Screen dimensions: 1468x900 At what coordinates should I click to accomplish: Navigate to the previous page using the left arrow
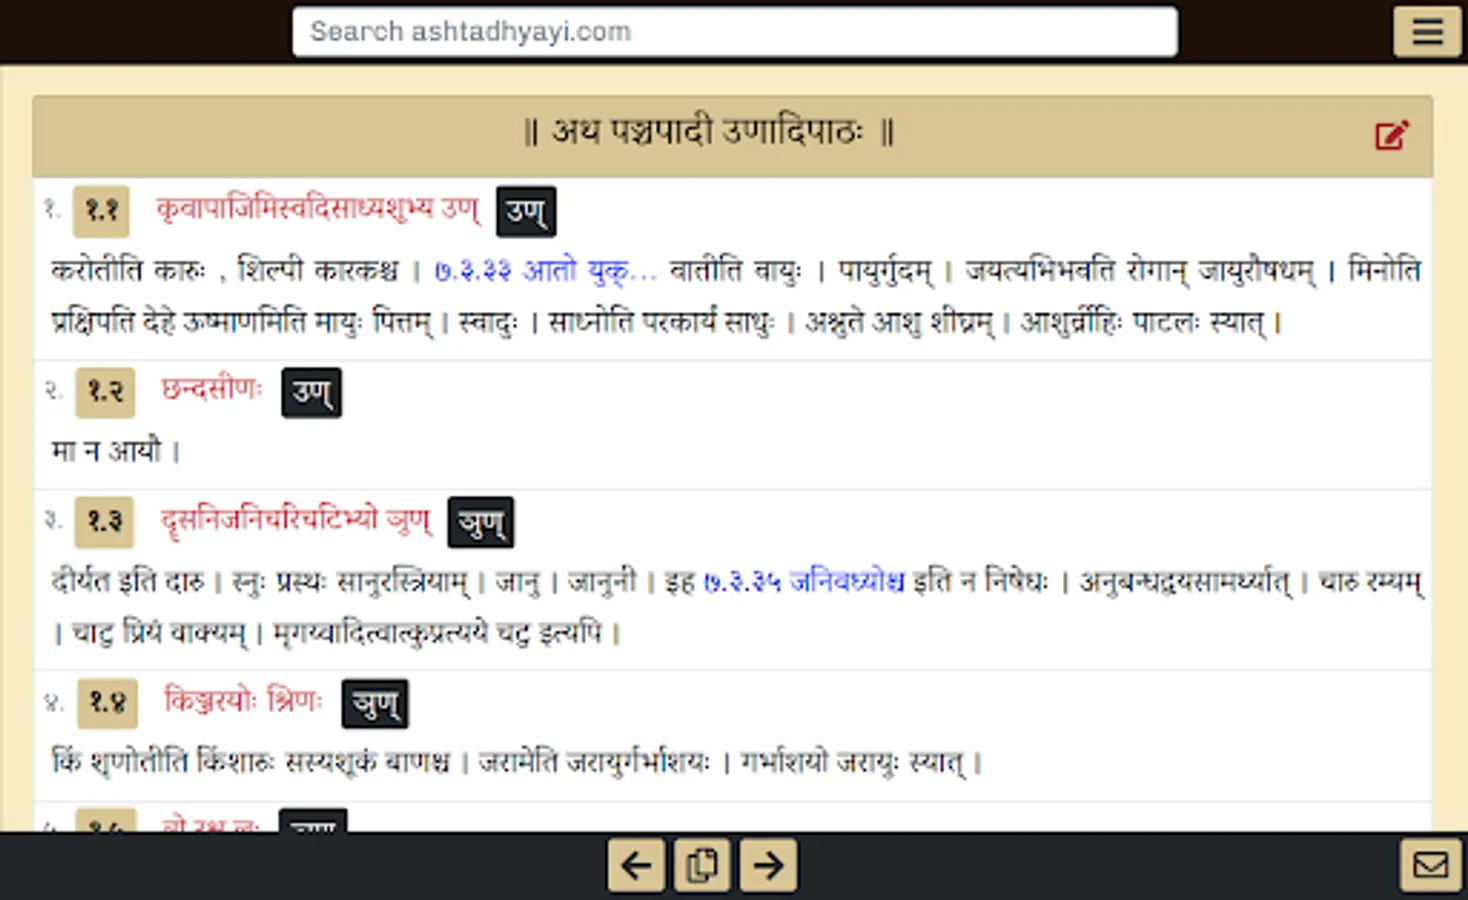pyautogui.click(x=634, y=865)
